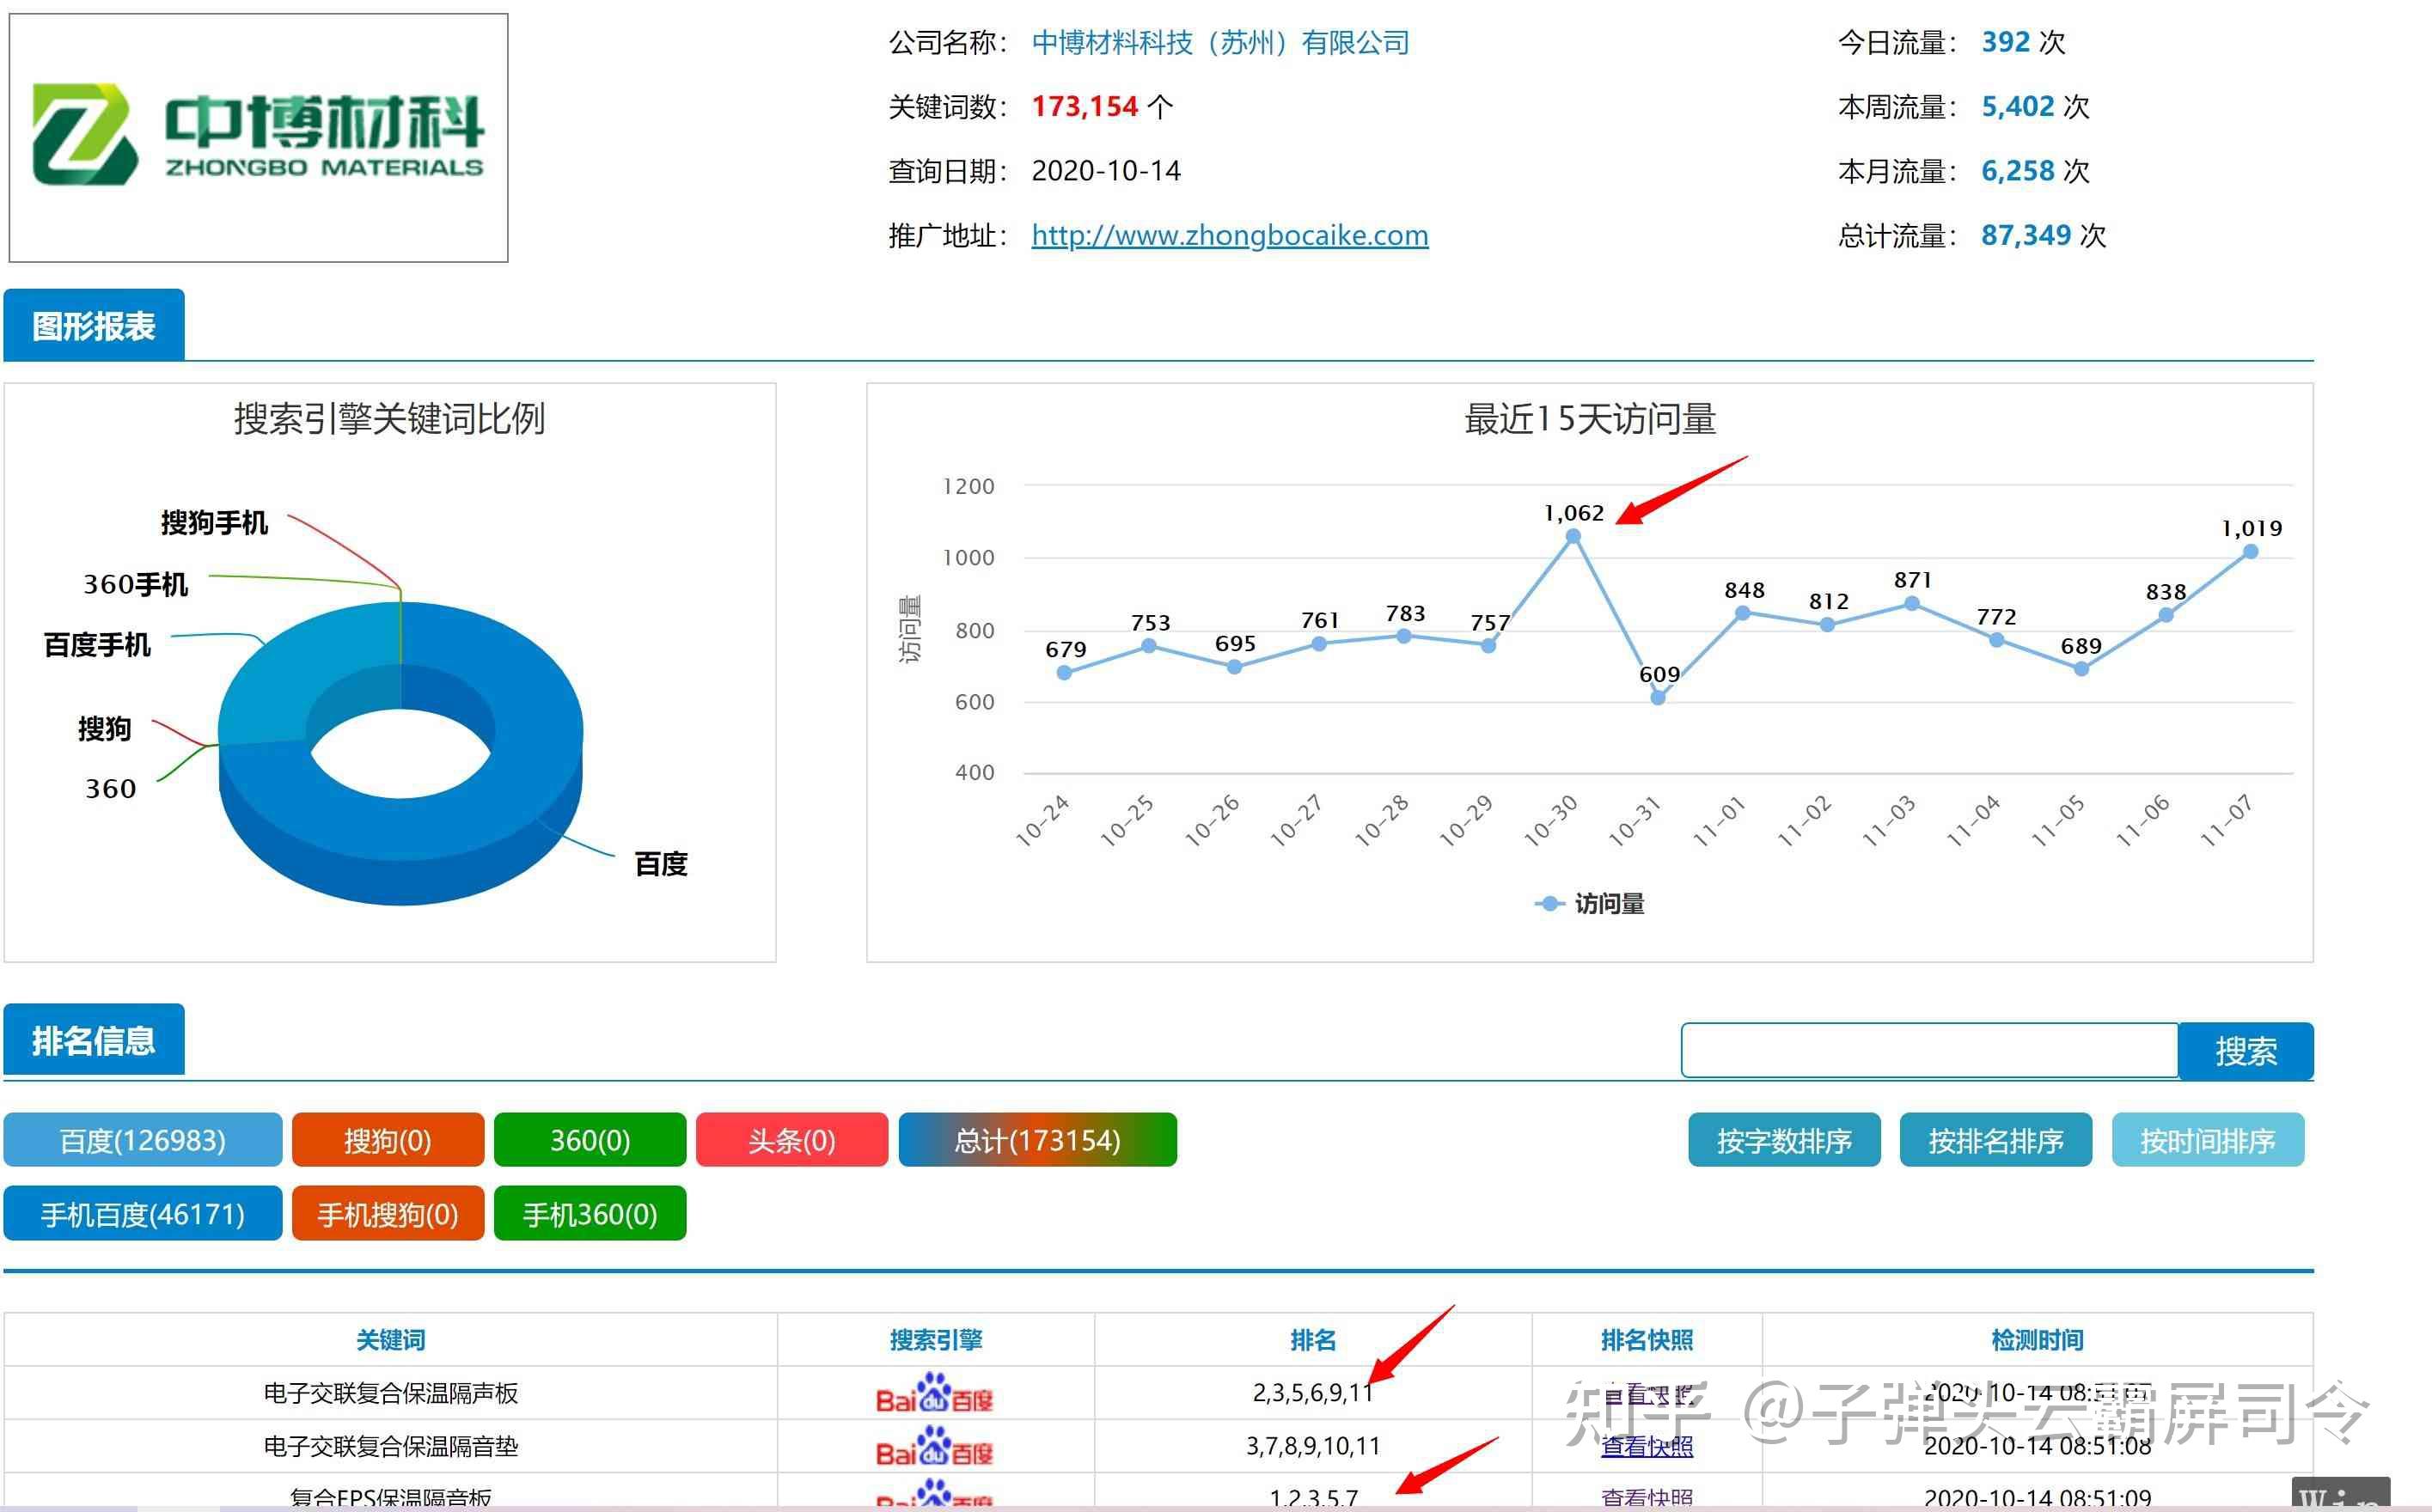Select the 头条(0) filter button
Screen dimensions: 2432x1512
click(791, 1140)
